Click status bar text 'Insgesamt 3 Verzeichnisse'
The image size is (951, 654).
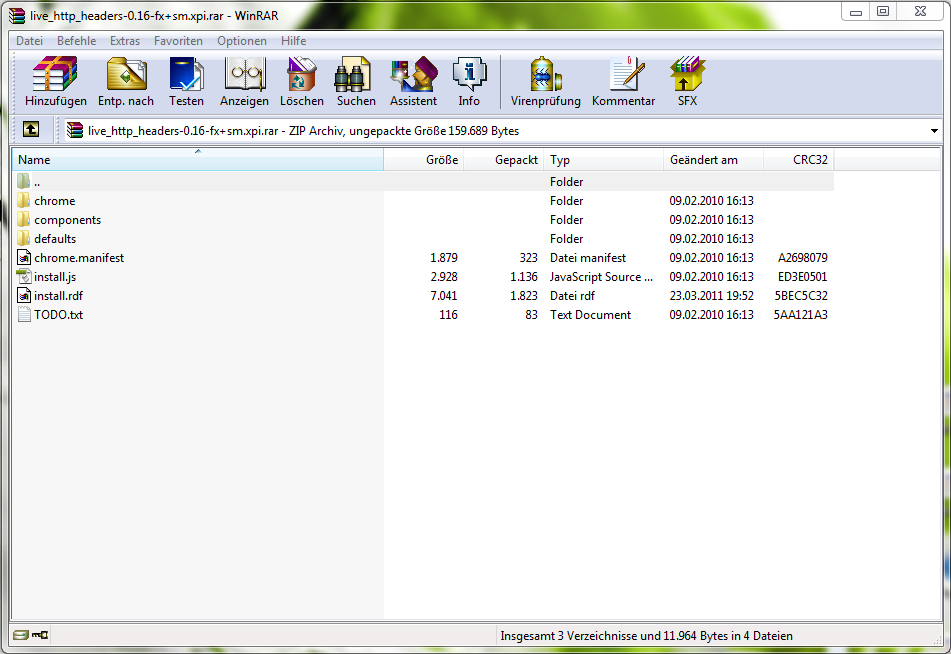point(570,636)
